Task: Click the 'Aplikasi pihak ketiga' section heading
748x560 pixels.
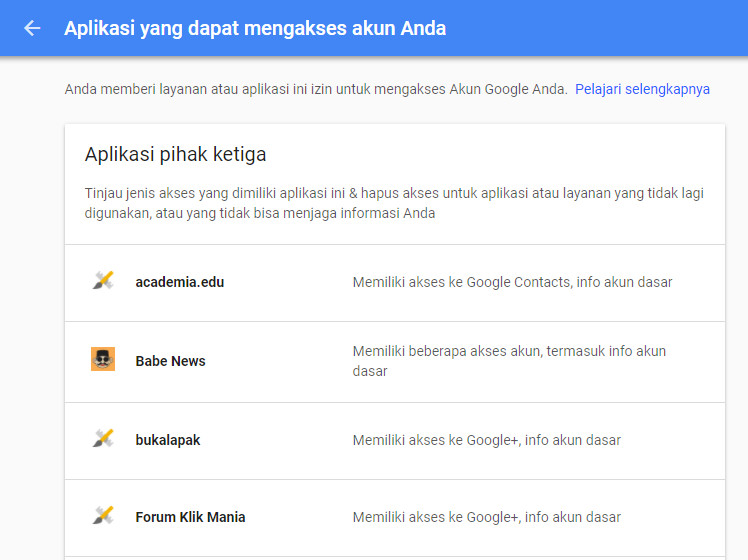Action: click(176, 155)
